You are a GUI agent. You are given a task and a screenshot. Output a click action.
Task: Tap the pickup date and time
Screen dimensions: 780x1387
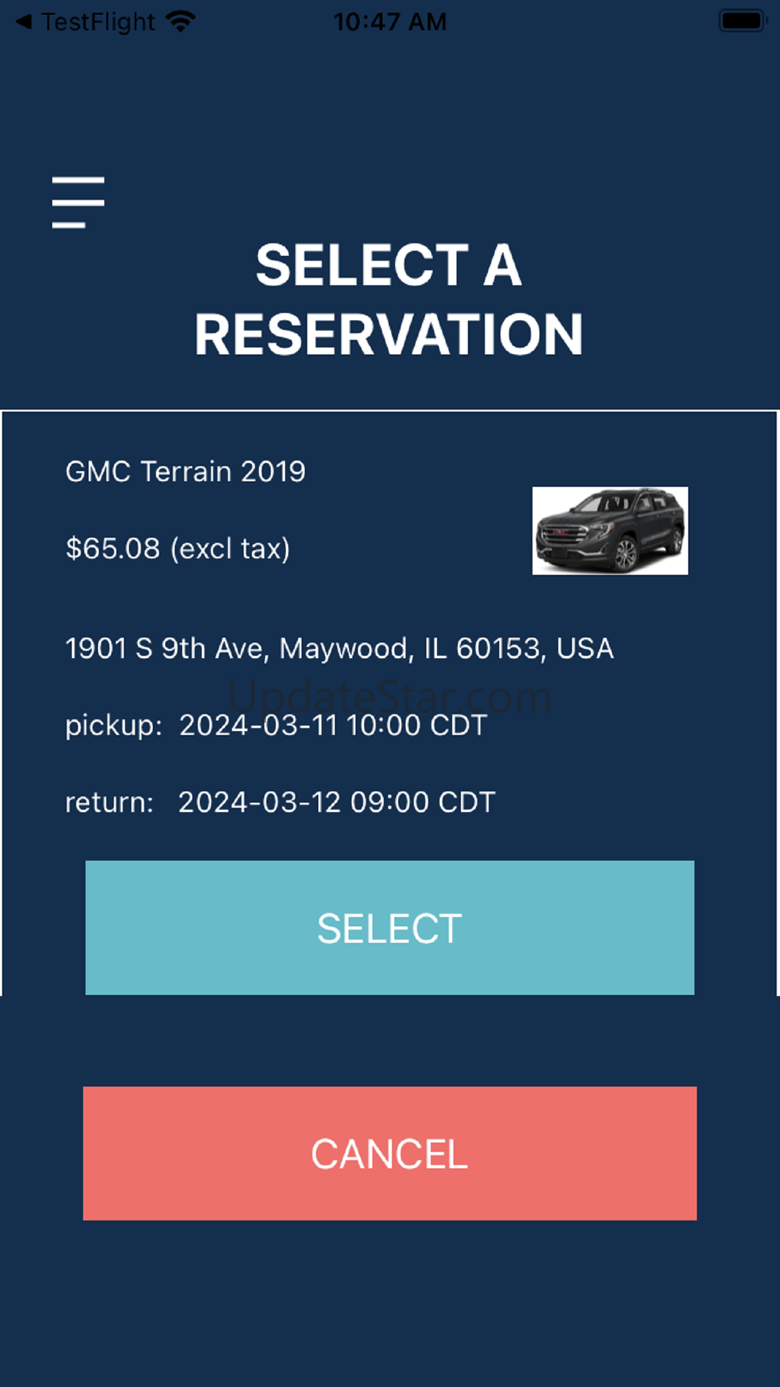333,725
